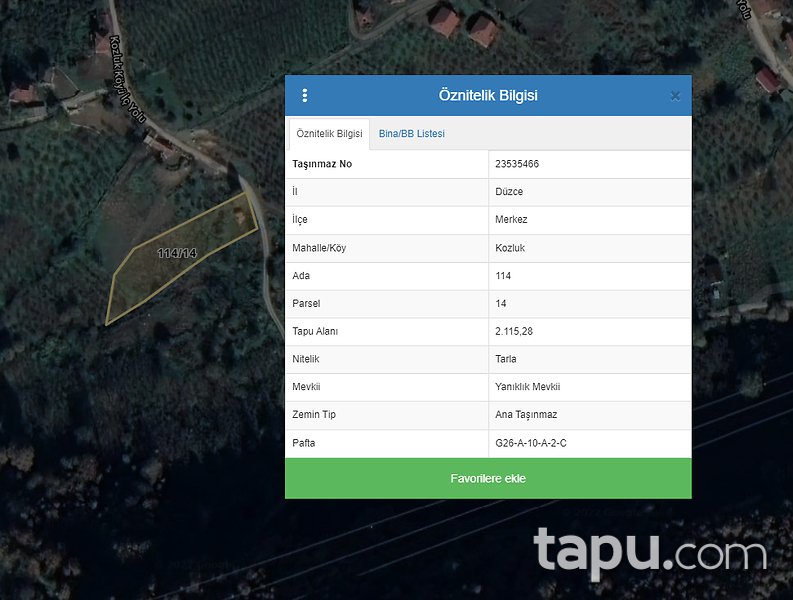793x600 pixels.
Task: Switch to the Bina/BB Listesi tab
Action: point(411,134)
